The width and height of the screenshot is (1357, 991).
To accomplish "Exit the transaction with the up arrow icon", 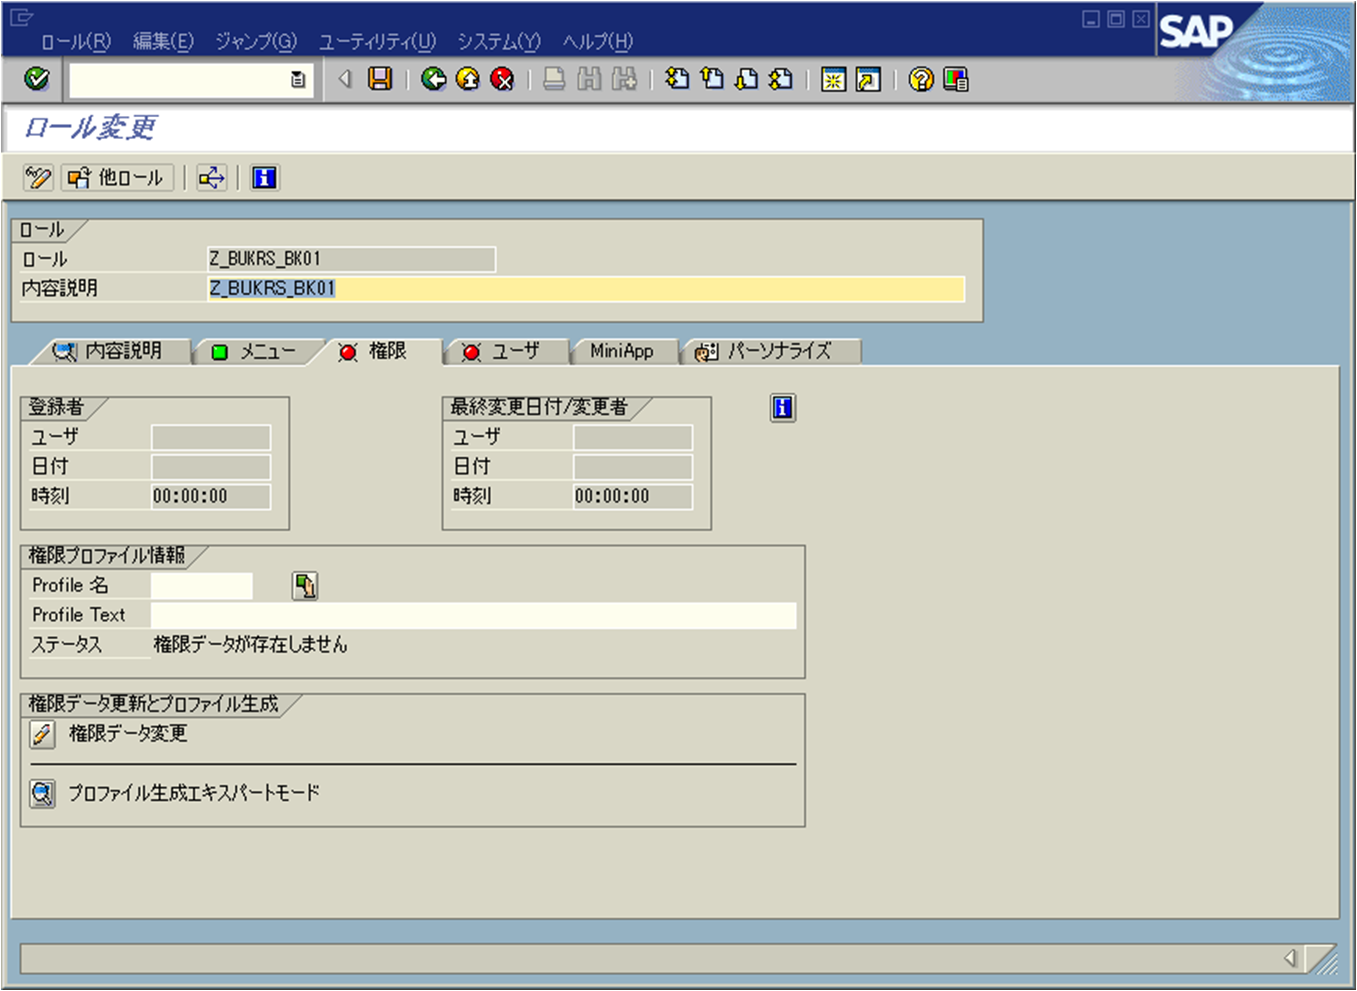I will tap(468, 80).
